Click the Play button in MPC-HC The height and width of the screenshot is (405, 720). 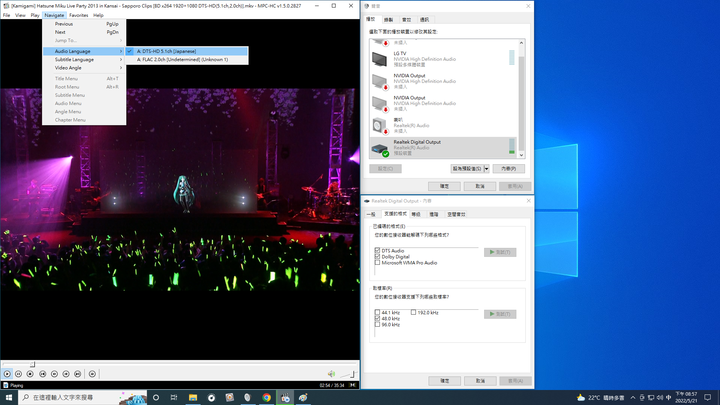(x=7, y=374)
